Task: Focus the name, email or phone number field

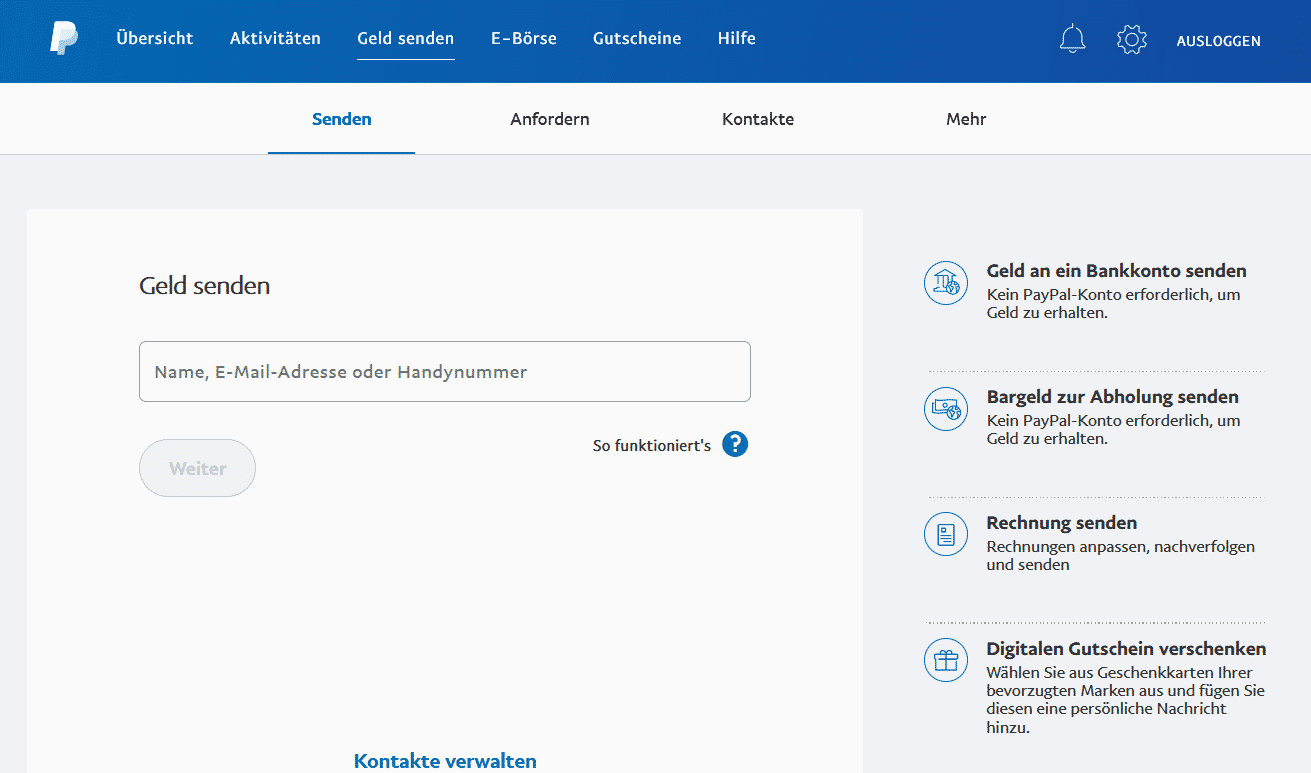Action: click(x=445, y=372)
